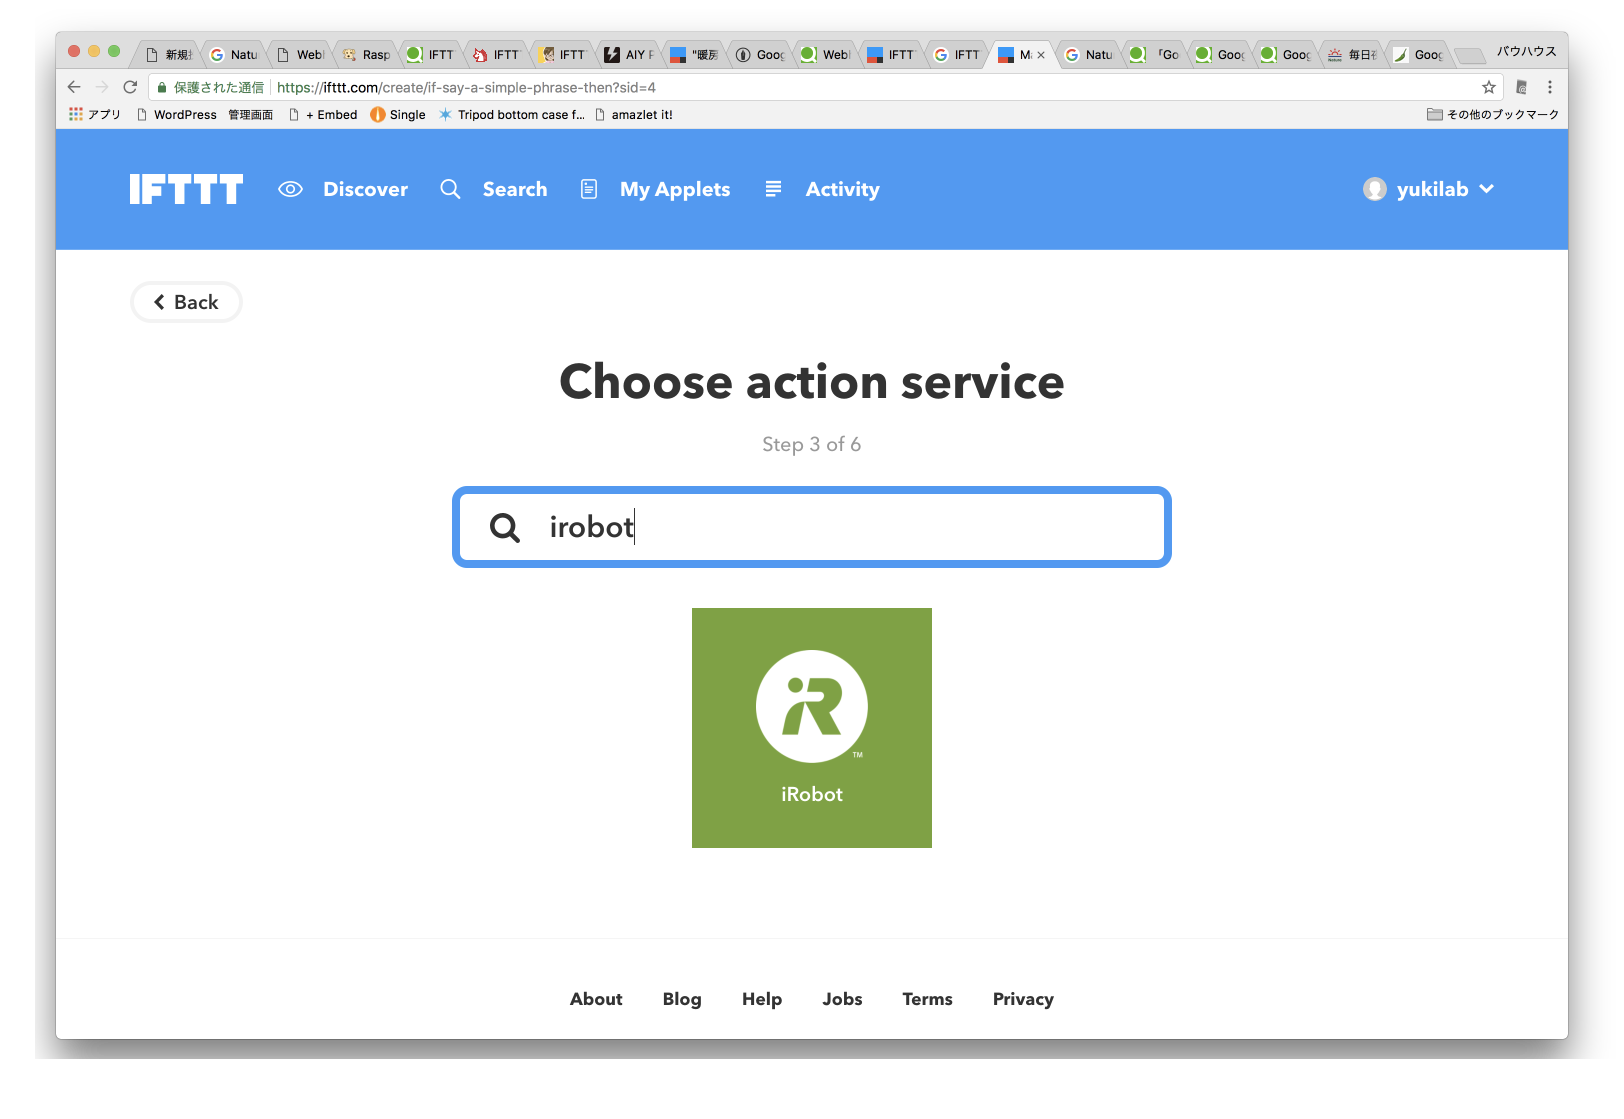This screenshot has height=1119, width=1624.
Task: Go back with the Back button
Action: [x=186, y=302]
